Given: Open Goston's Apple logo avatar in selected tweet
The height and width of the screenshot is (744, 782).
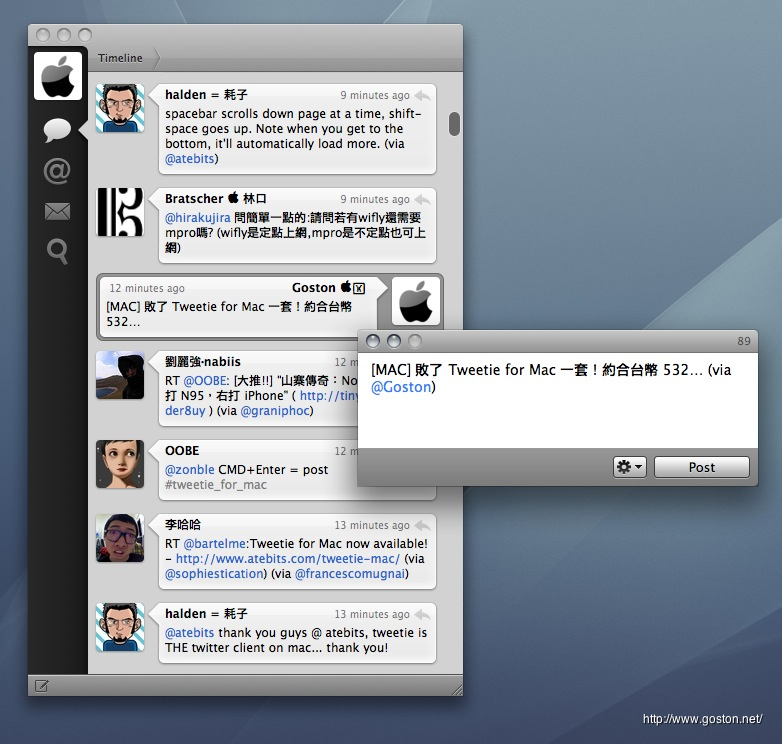Looking at the screenshot, I should pos(416,301).
